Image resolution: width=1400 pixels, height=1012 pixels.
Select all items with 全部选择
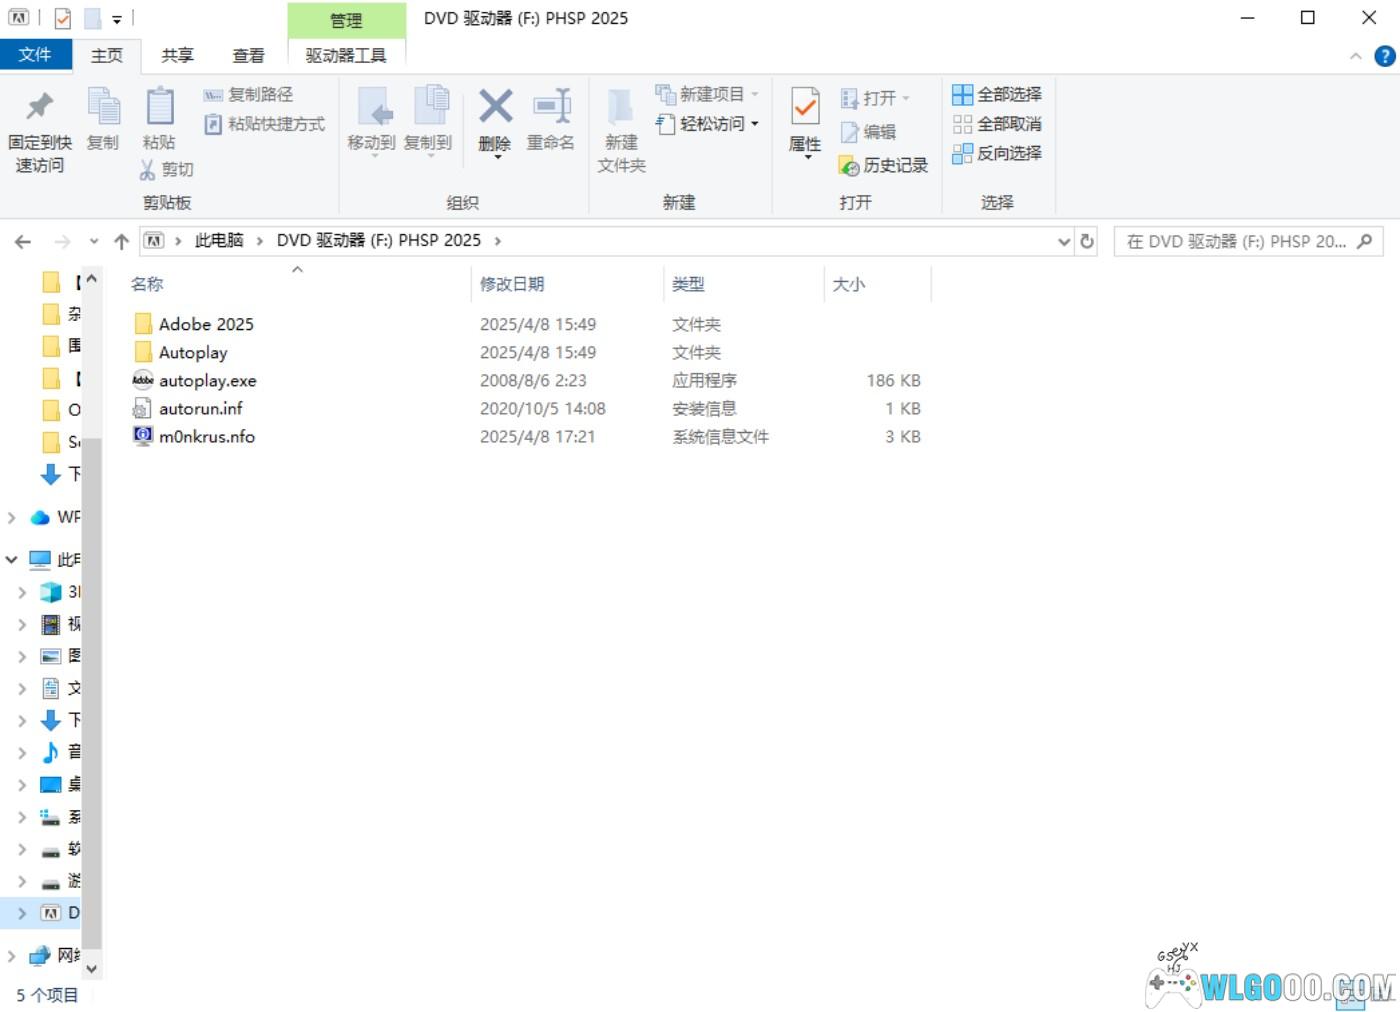click(997, 94)
